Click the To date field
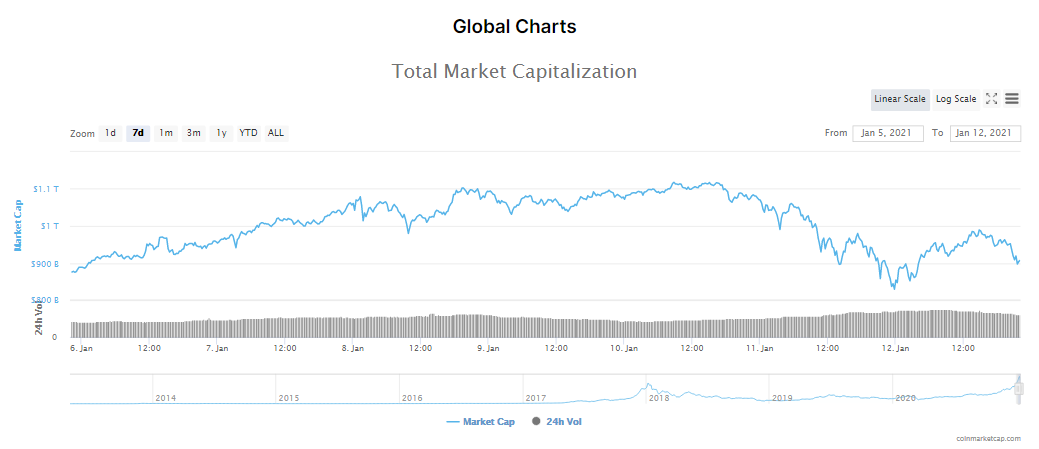The image size is (1039, 449). [x=985, y=133]
